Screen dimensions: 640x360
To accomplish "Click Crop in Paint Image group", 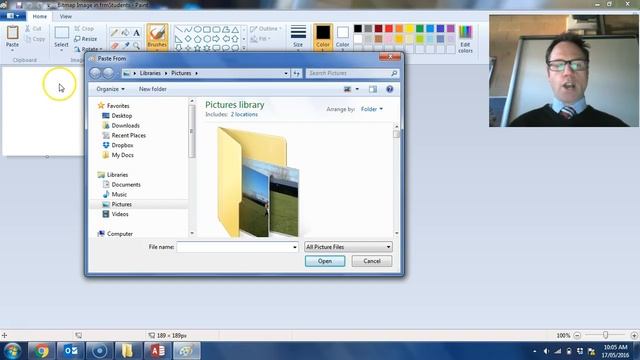I will tap(84, 29).
